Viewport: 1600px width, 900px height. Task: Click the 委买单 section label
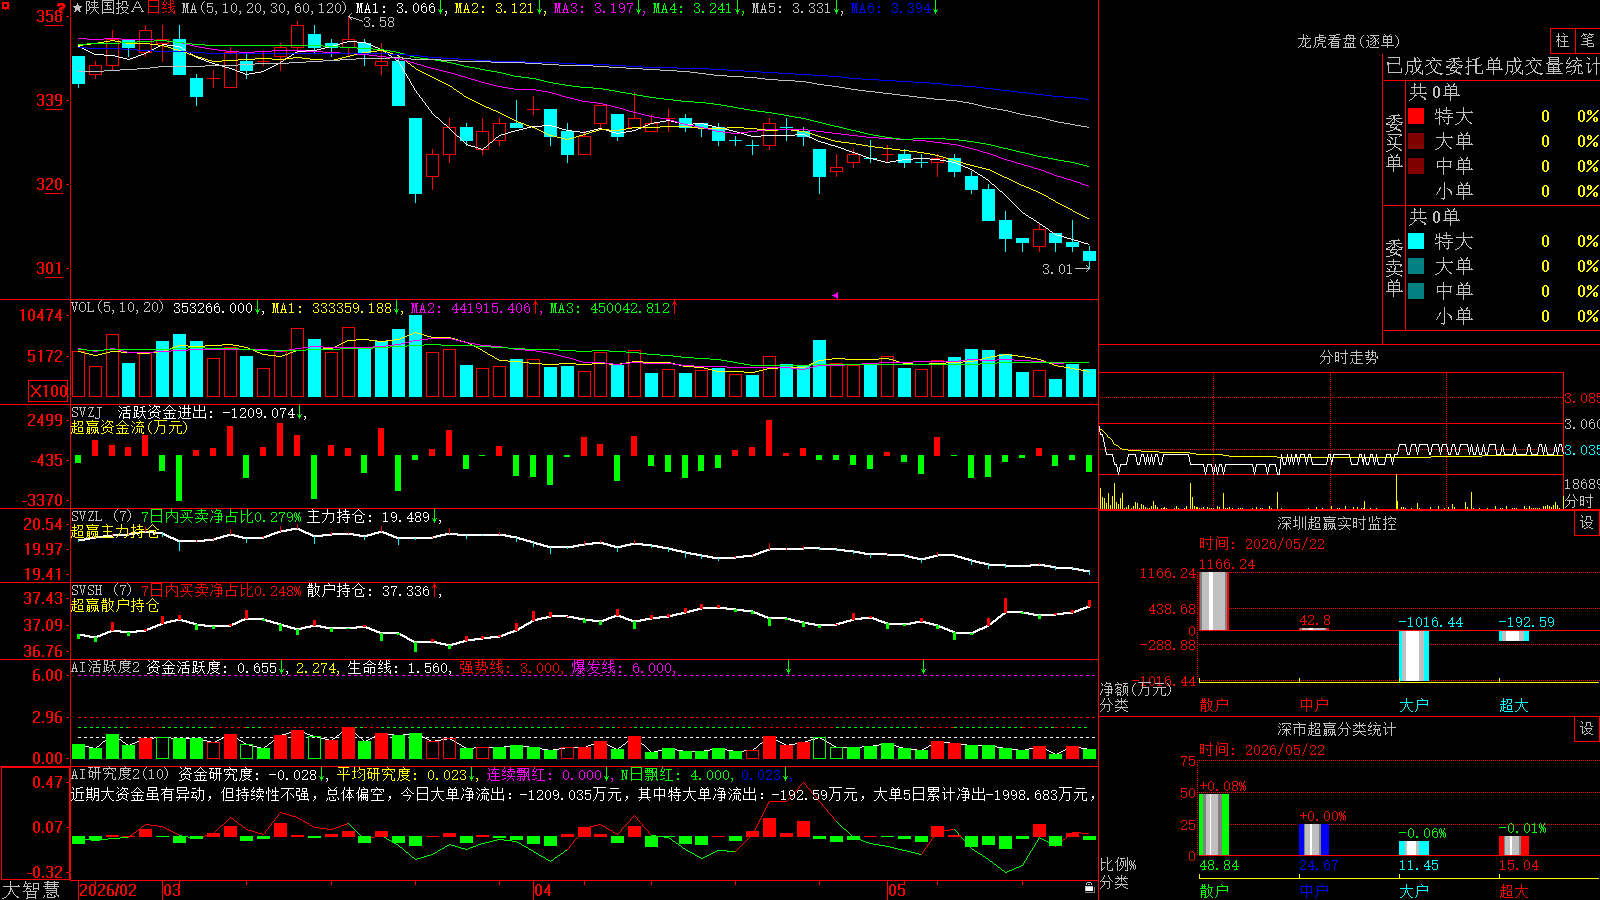(x=1394, y=142)
